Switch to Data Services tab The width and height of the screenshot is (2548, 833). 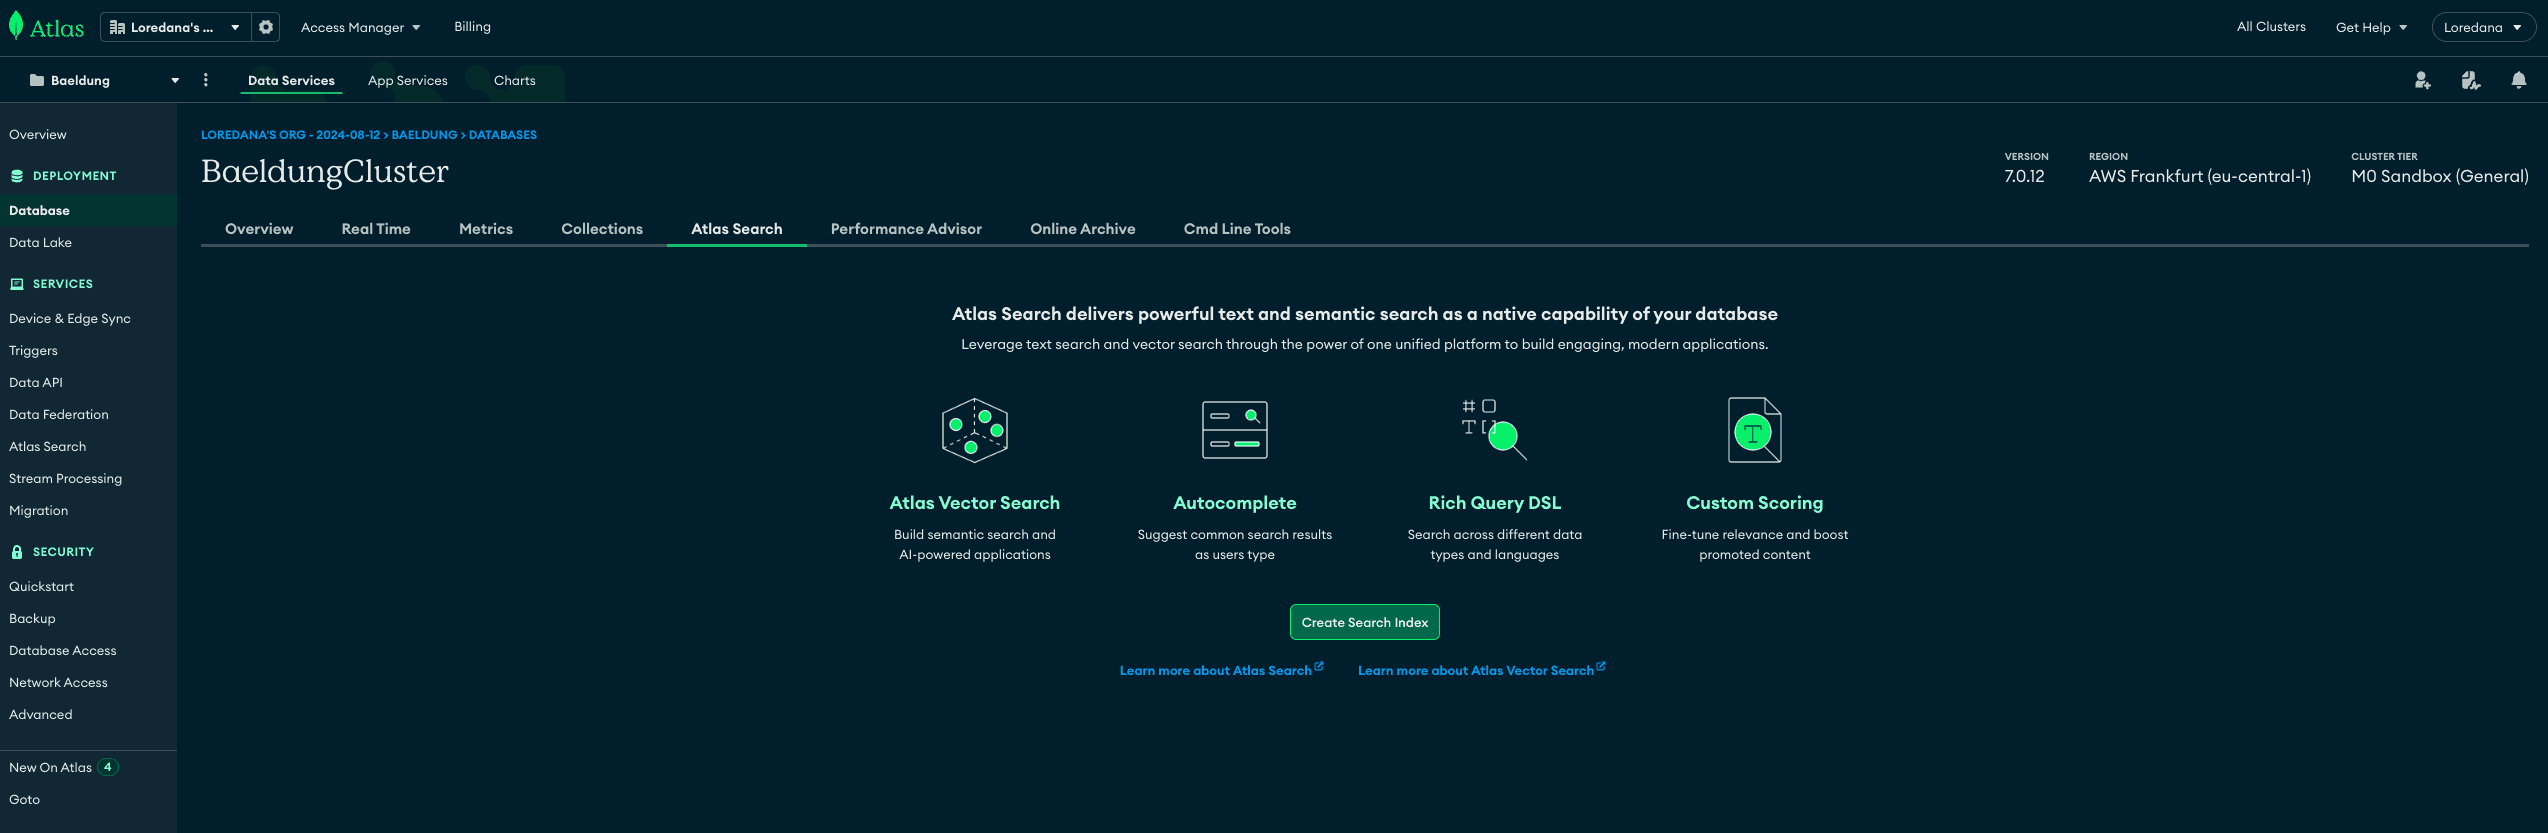pyautogui.click(x=291, y=81)
